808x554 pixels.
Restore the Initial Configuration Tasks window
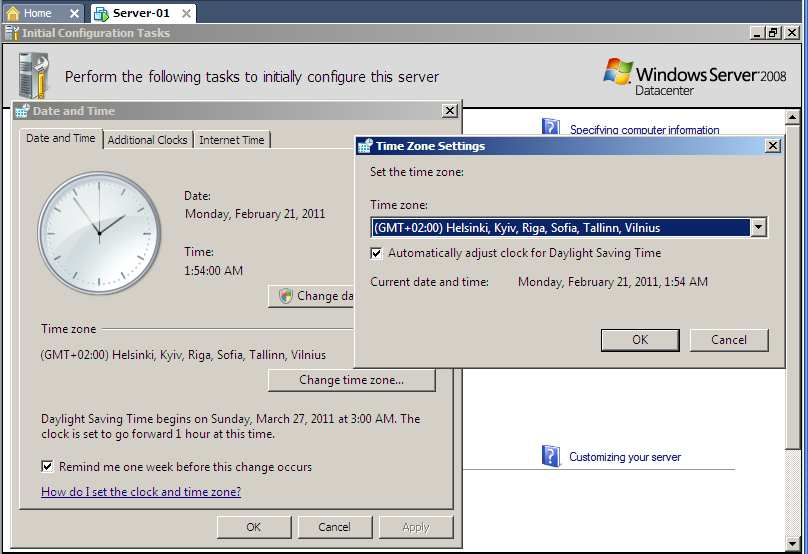(x=773, y=33)
